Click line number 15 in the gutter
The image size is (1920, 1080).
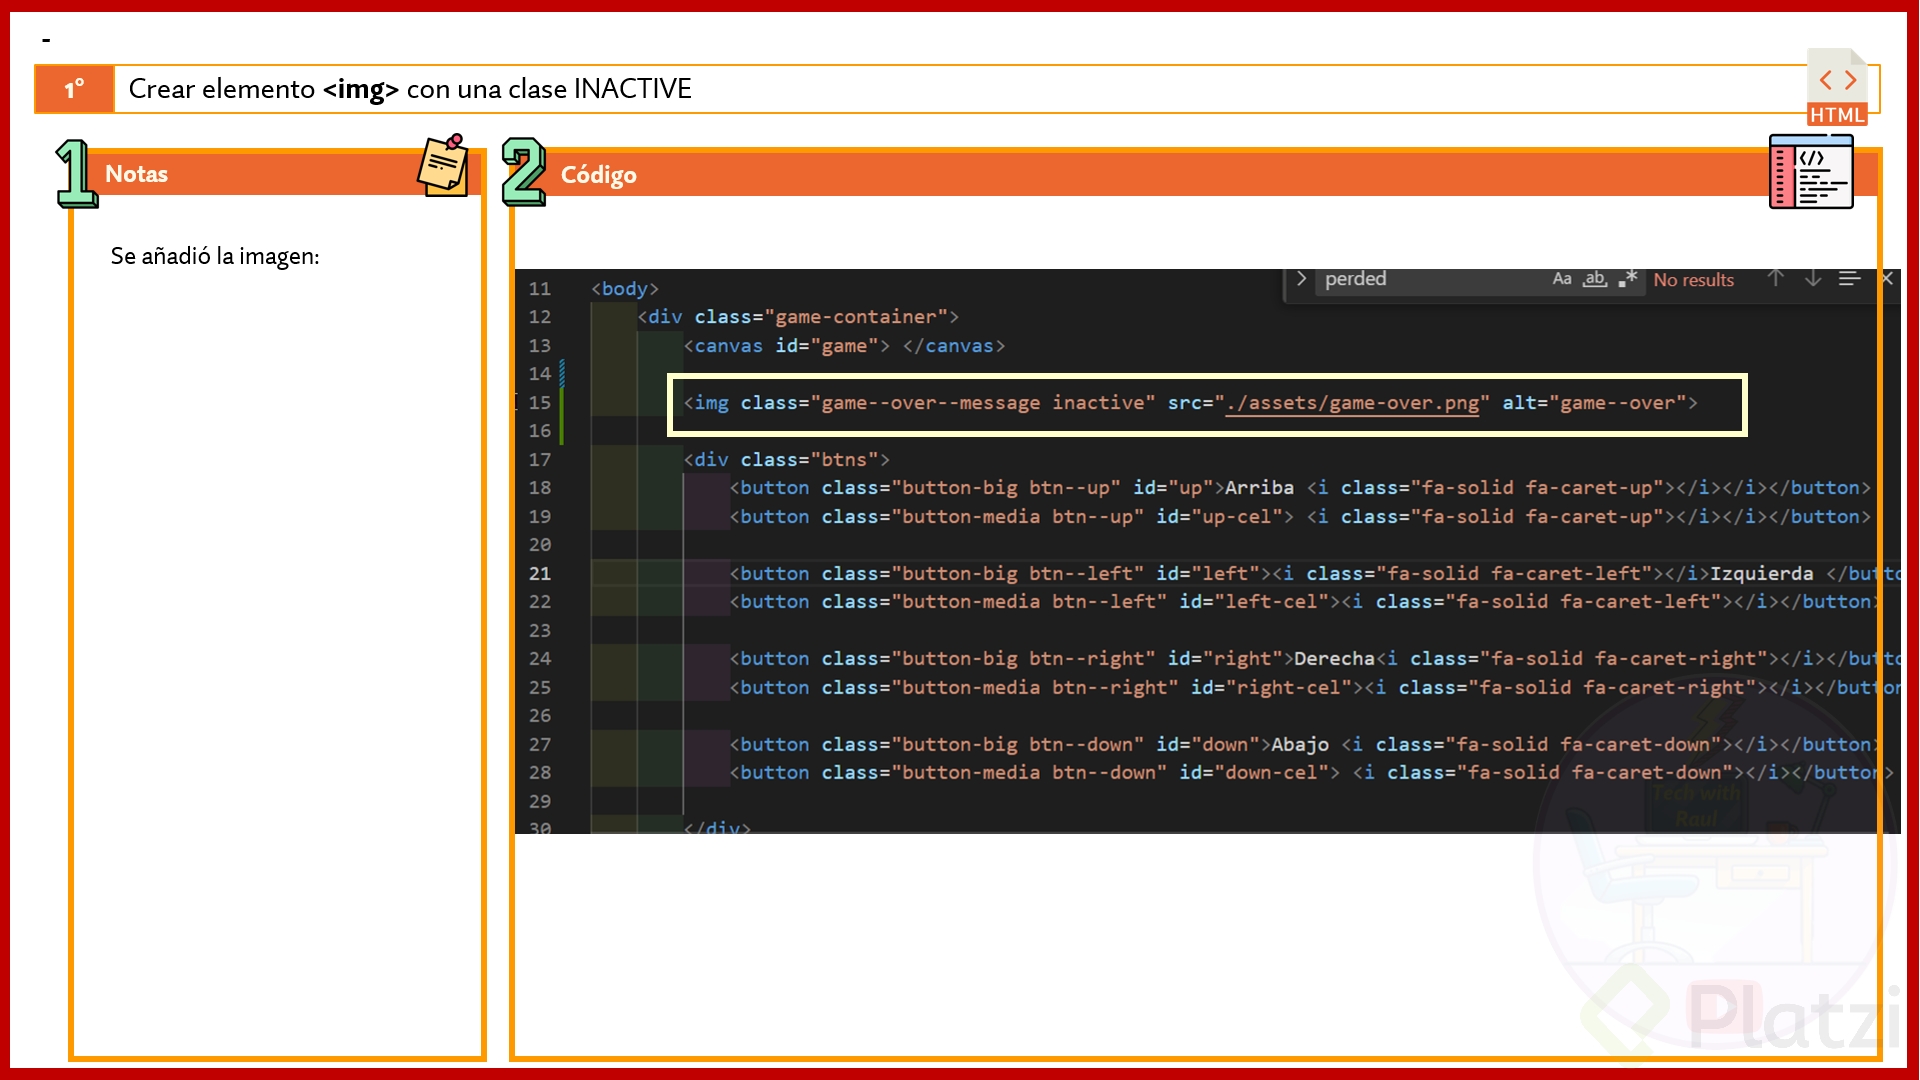[540, 403]
